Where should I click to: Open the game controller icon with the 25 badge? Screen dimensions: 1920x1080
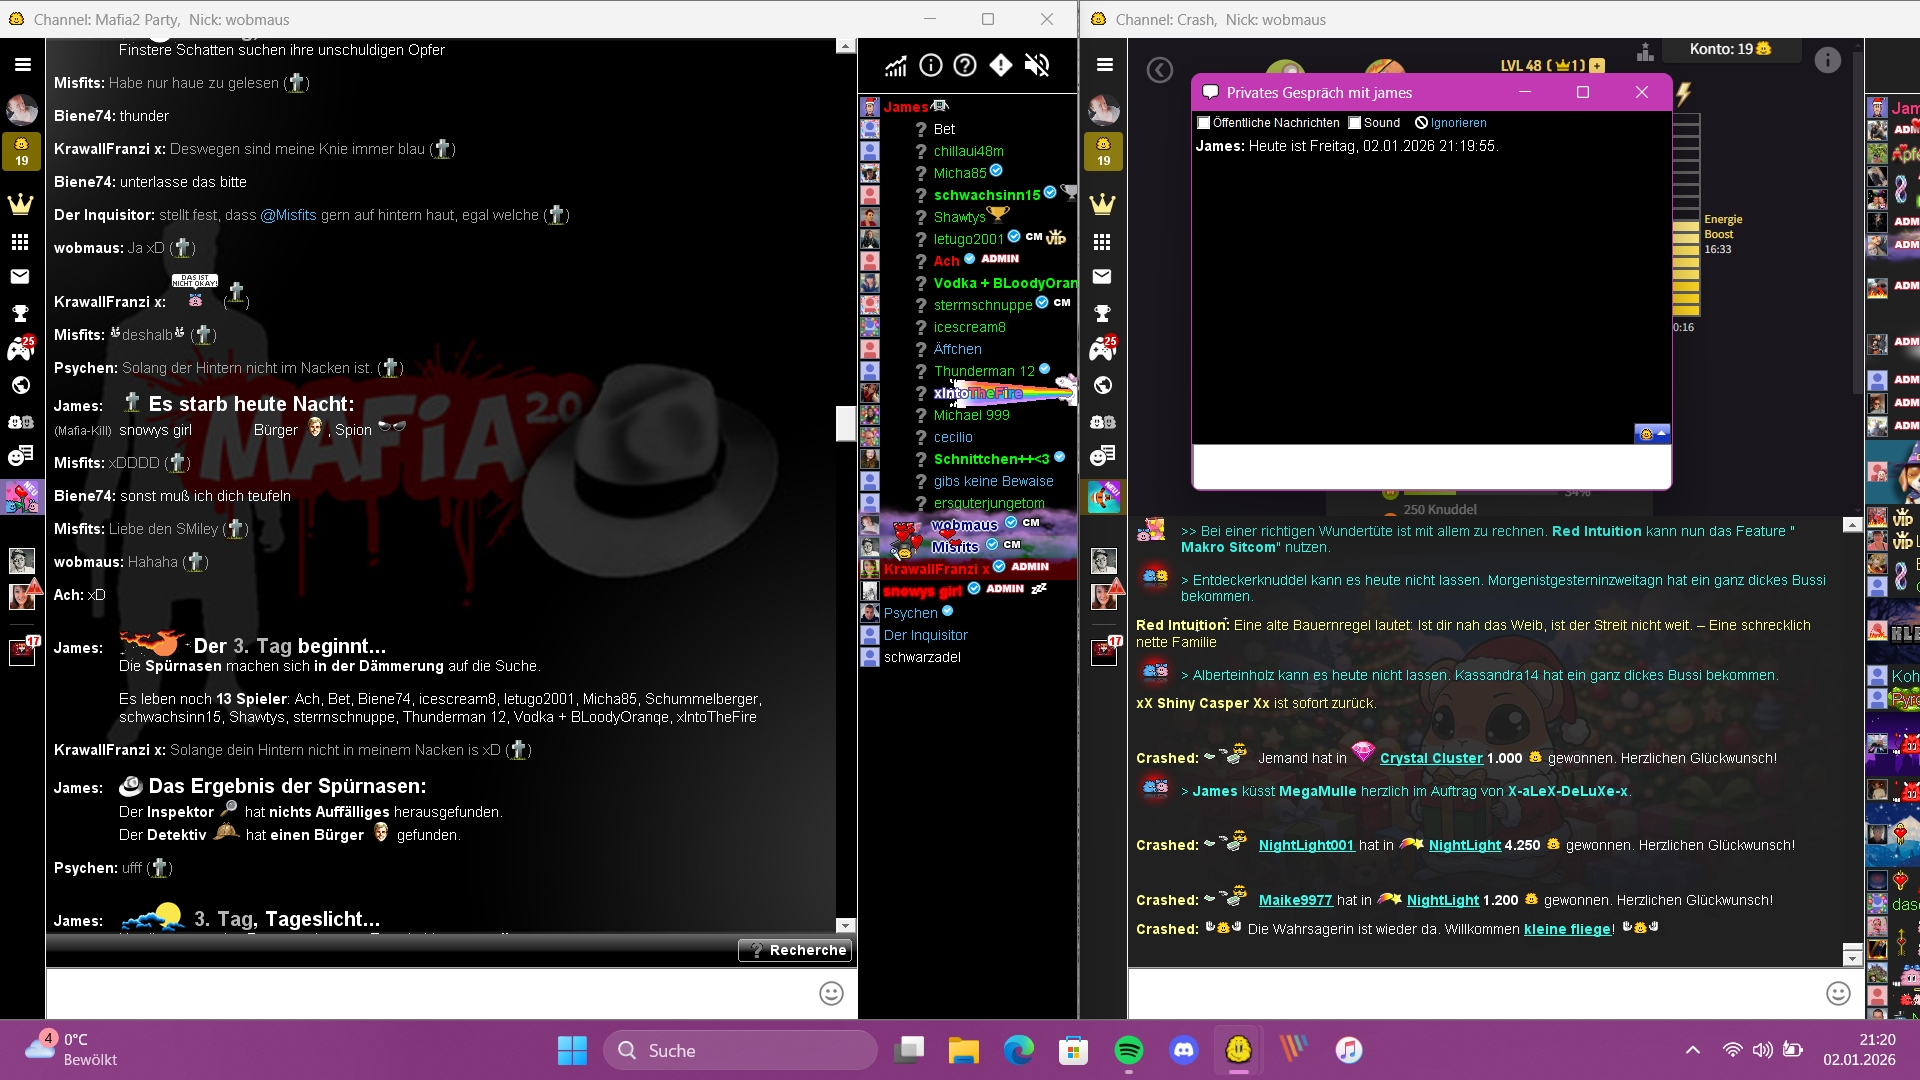[x=20, y=349]
